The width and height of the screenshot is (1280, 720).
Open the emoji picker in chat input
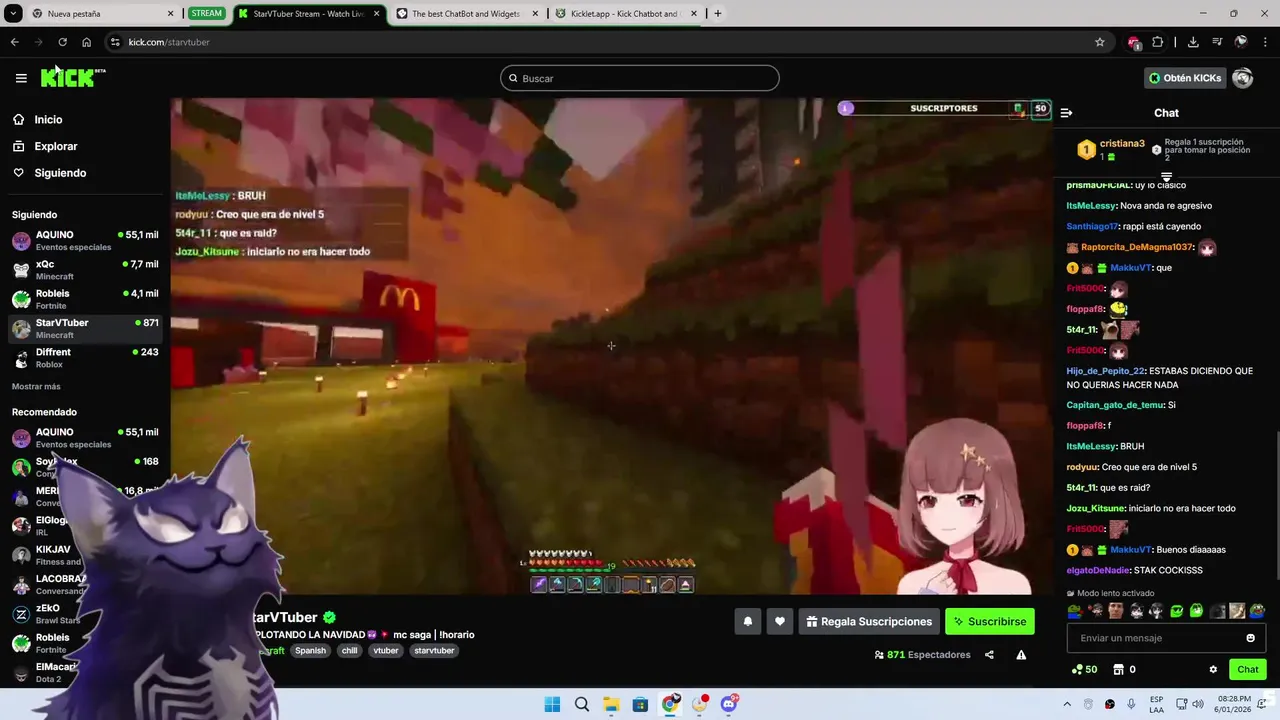tap(1250, 638)
